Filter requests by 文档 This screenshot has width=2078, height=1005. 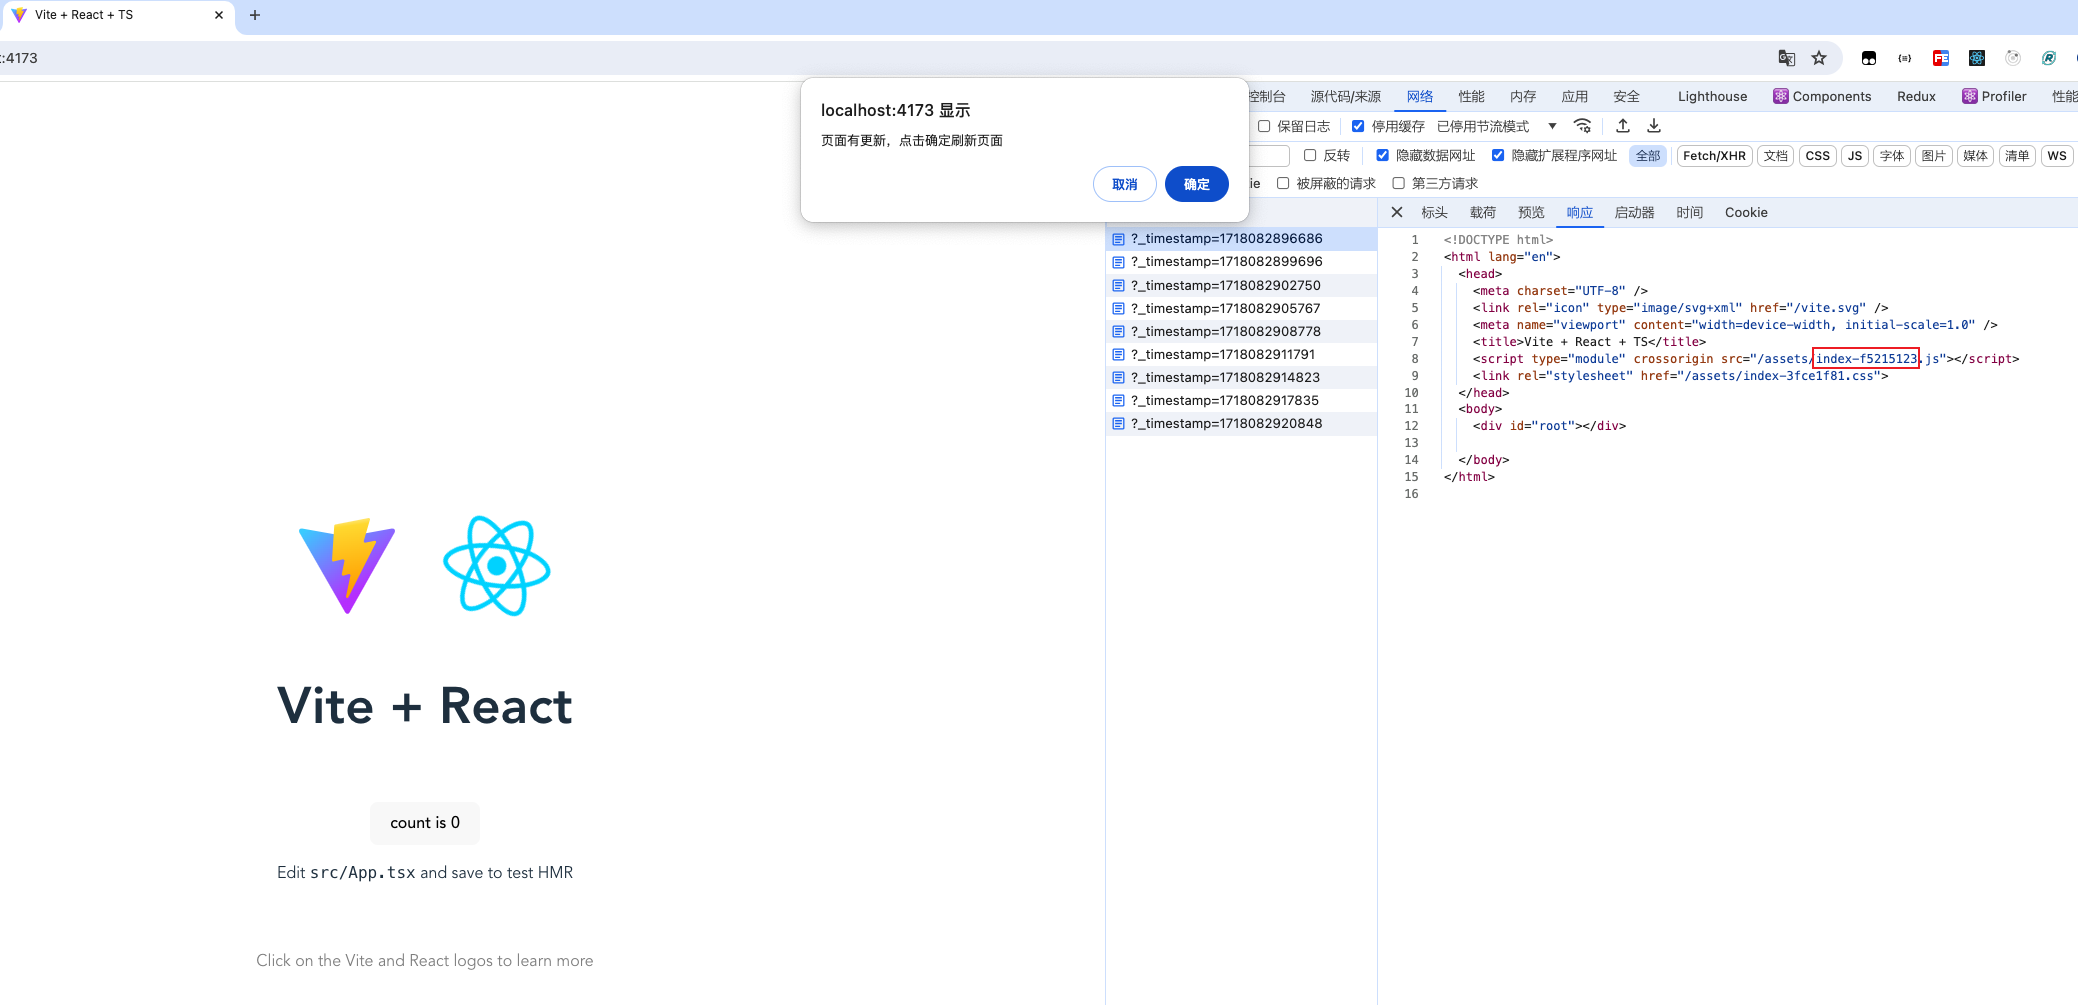(x=1775, y=155)
